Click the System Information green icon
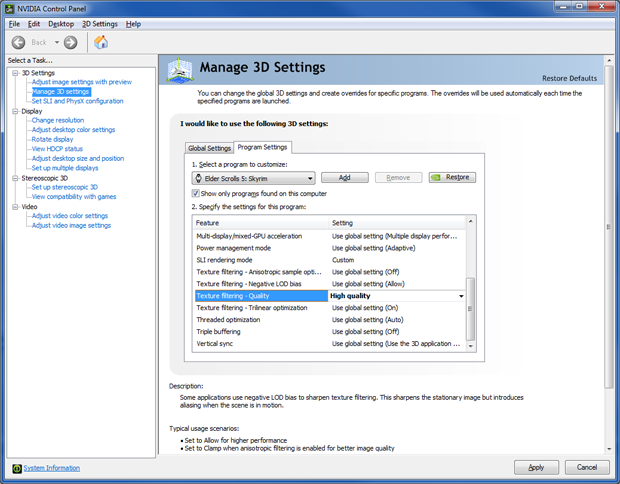 click(17, 469)
